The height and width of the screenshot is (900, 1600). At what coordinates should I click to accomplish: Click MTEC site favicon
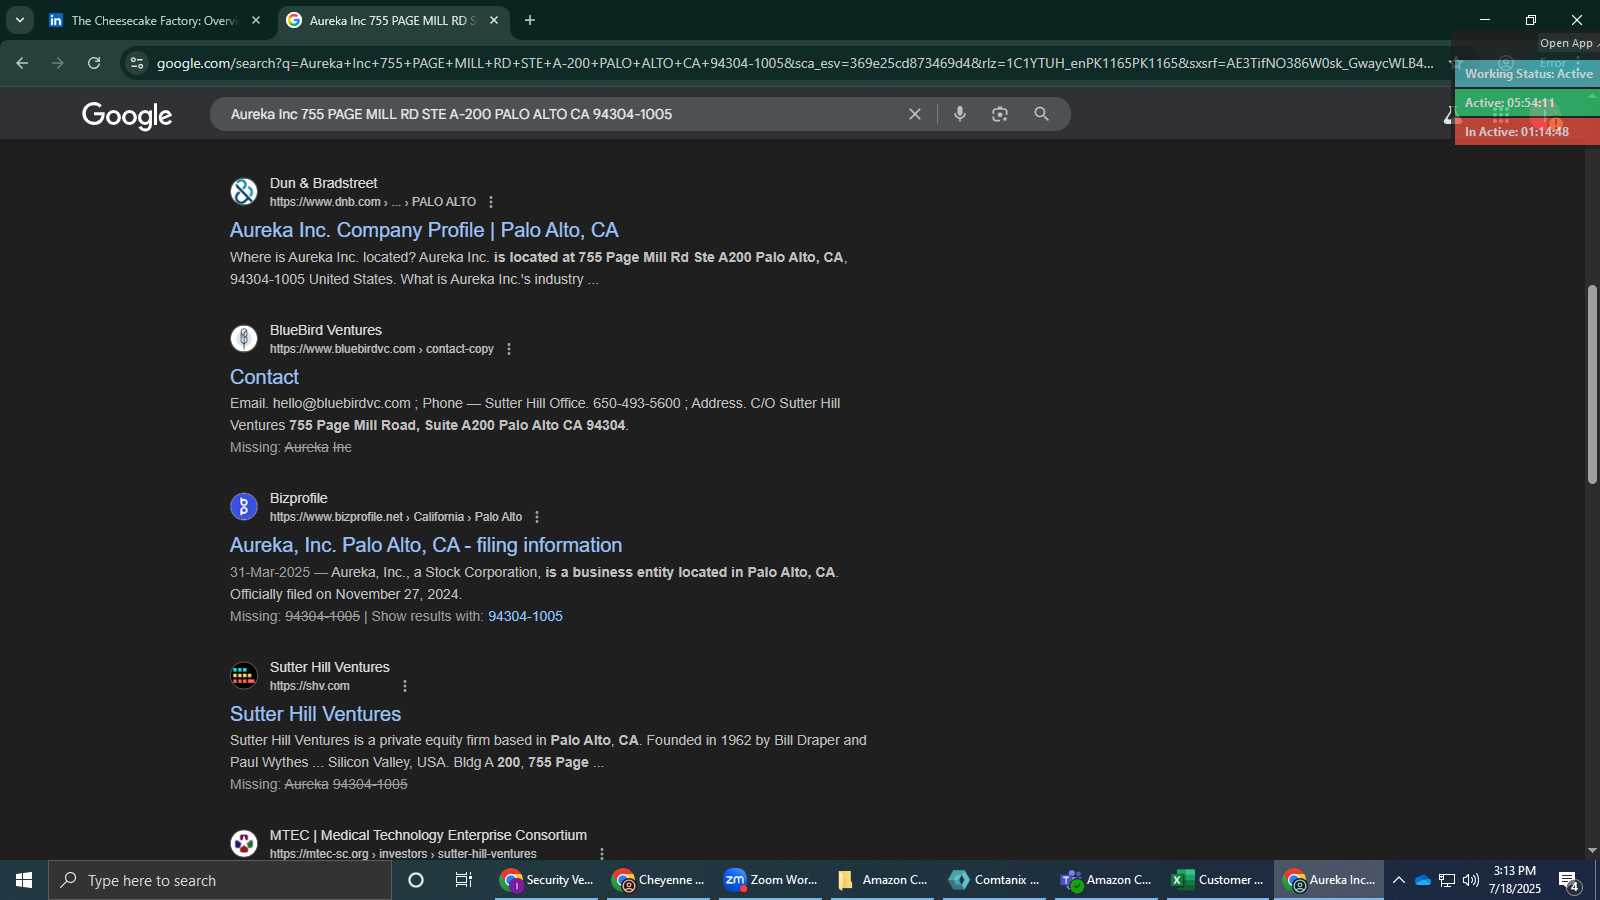[x=244, y=843]
